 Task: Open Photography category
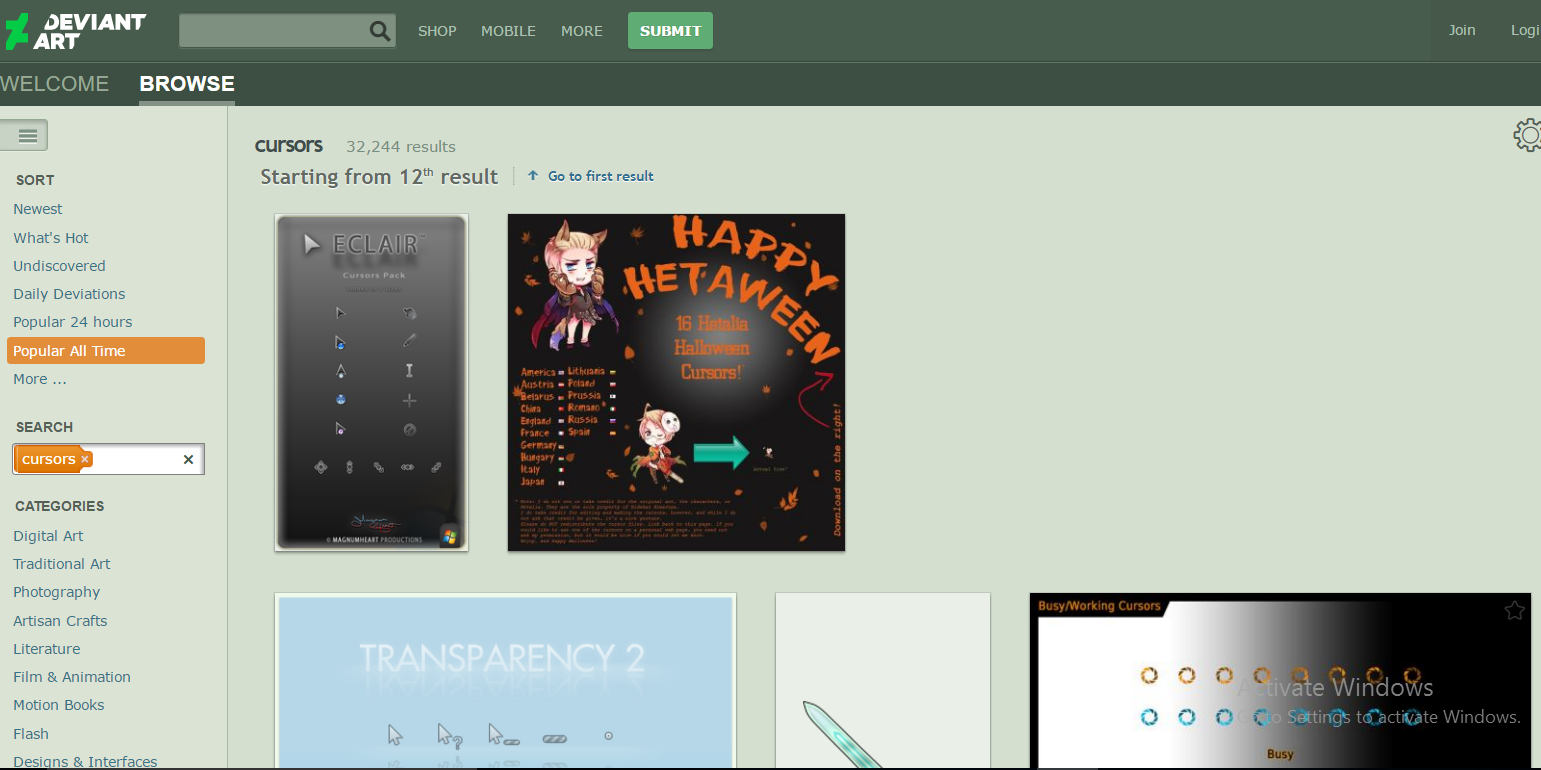pos(57,592)
